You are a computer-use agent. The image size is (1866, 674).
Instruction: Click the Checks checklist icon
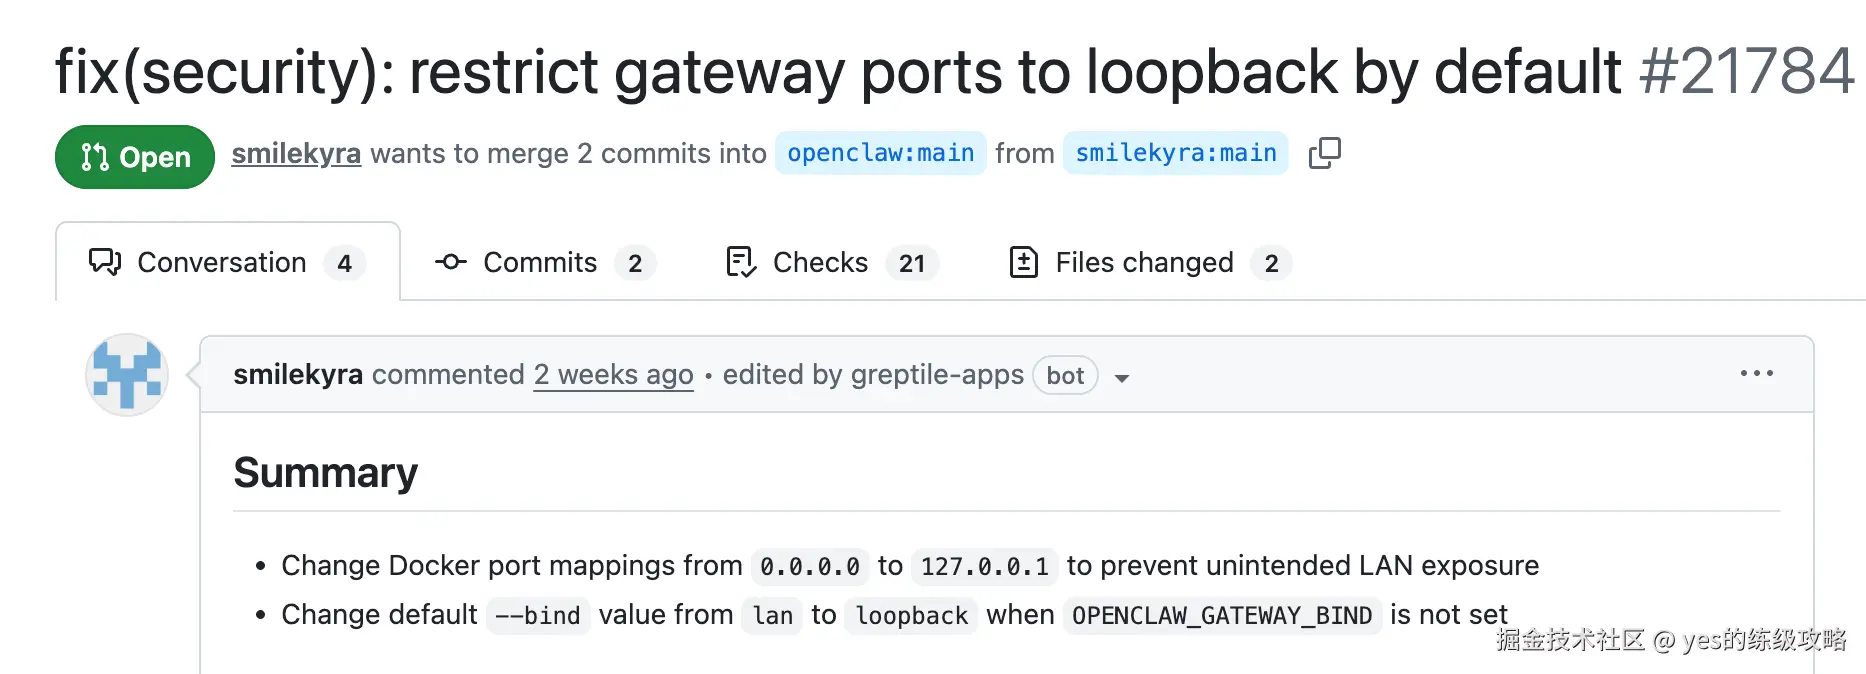pyautogui.click(x=740, y=262)
